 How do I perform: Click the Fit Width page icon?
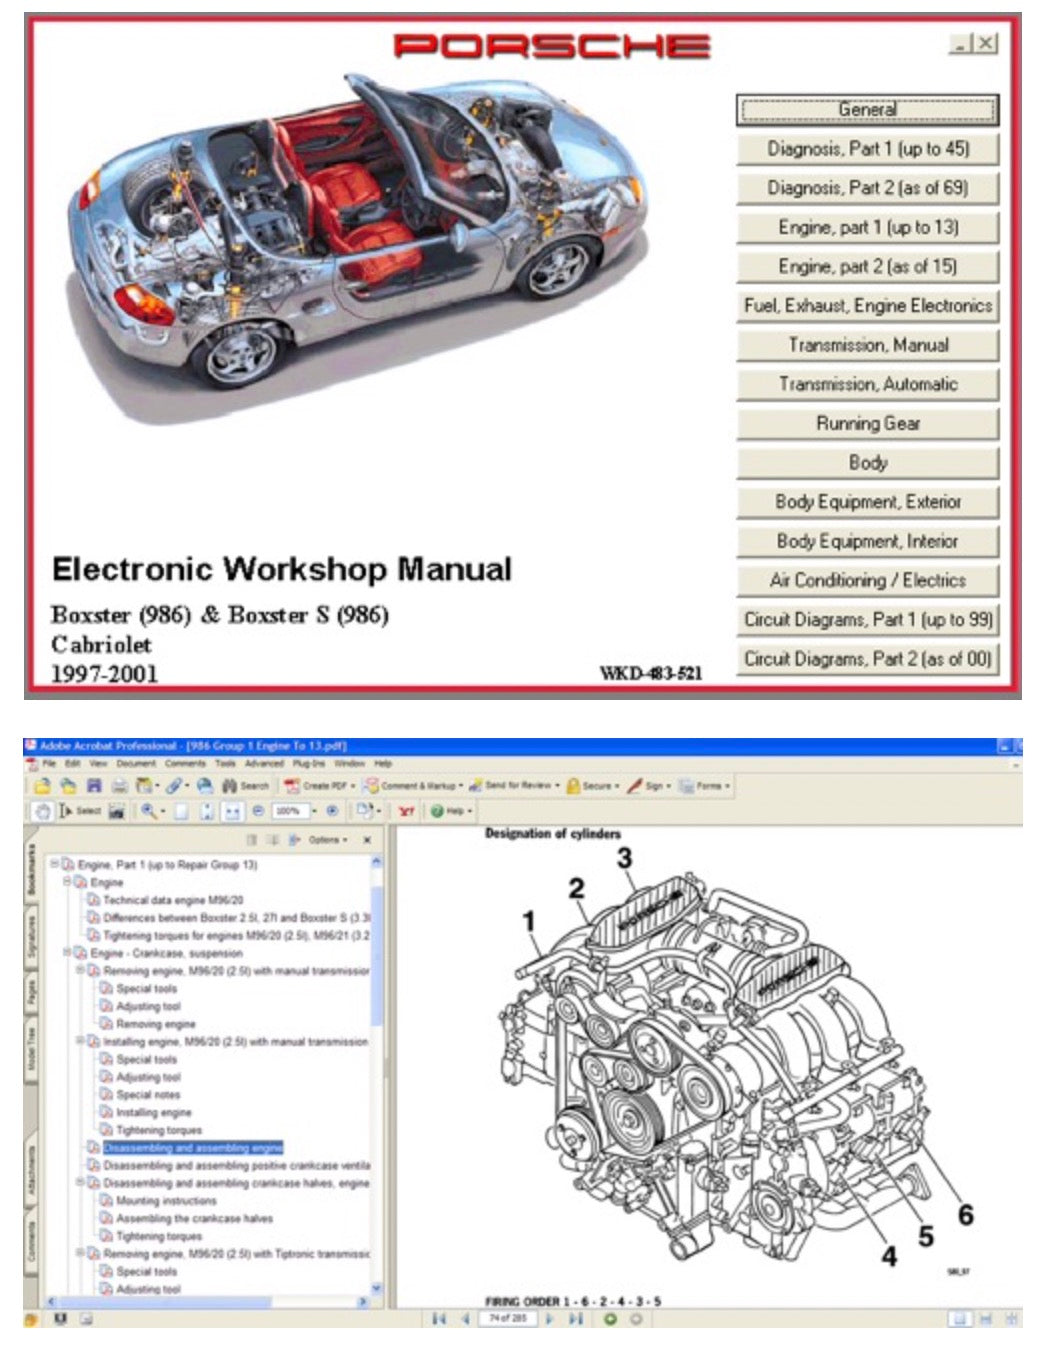coord(232,811)
